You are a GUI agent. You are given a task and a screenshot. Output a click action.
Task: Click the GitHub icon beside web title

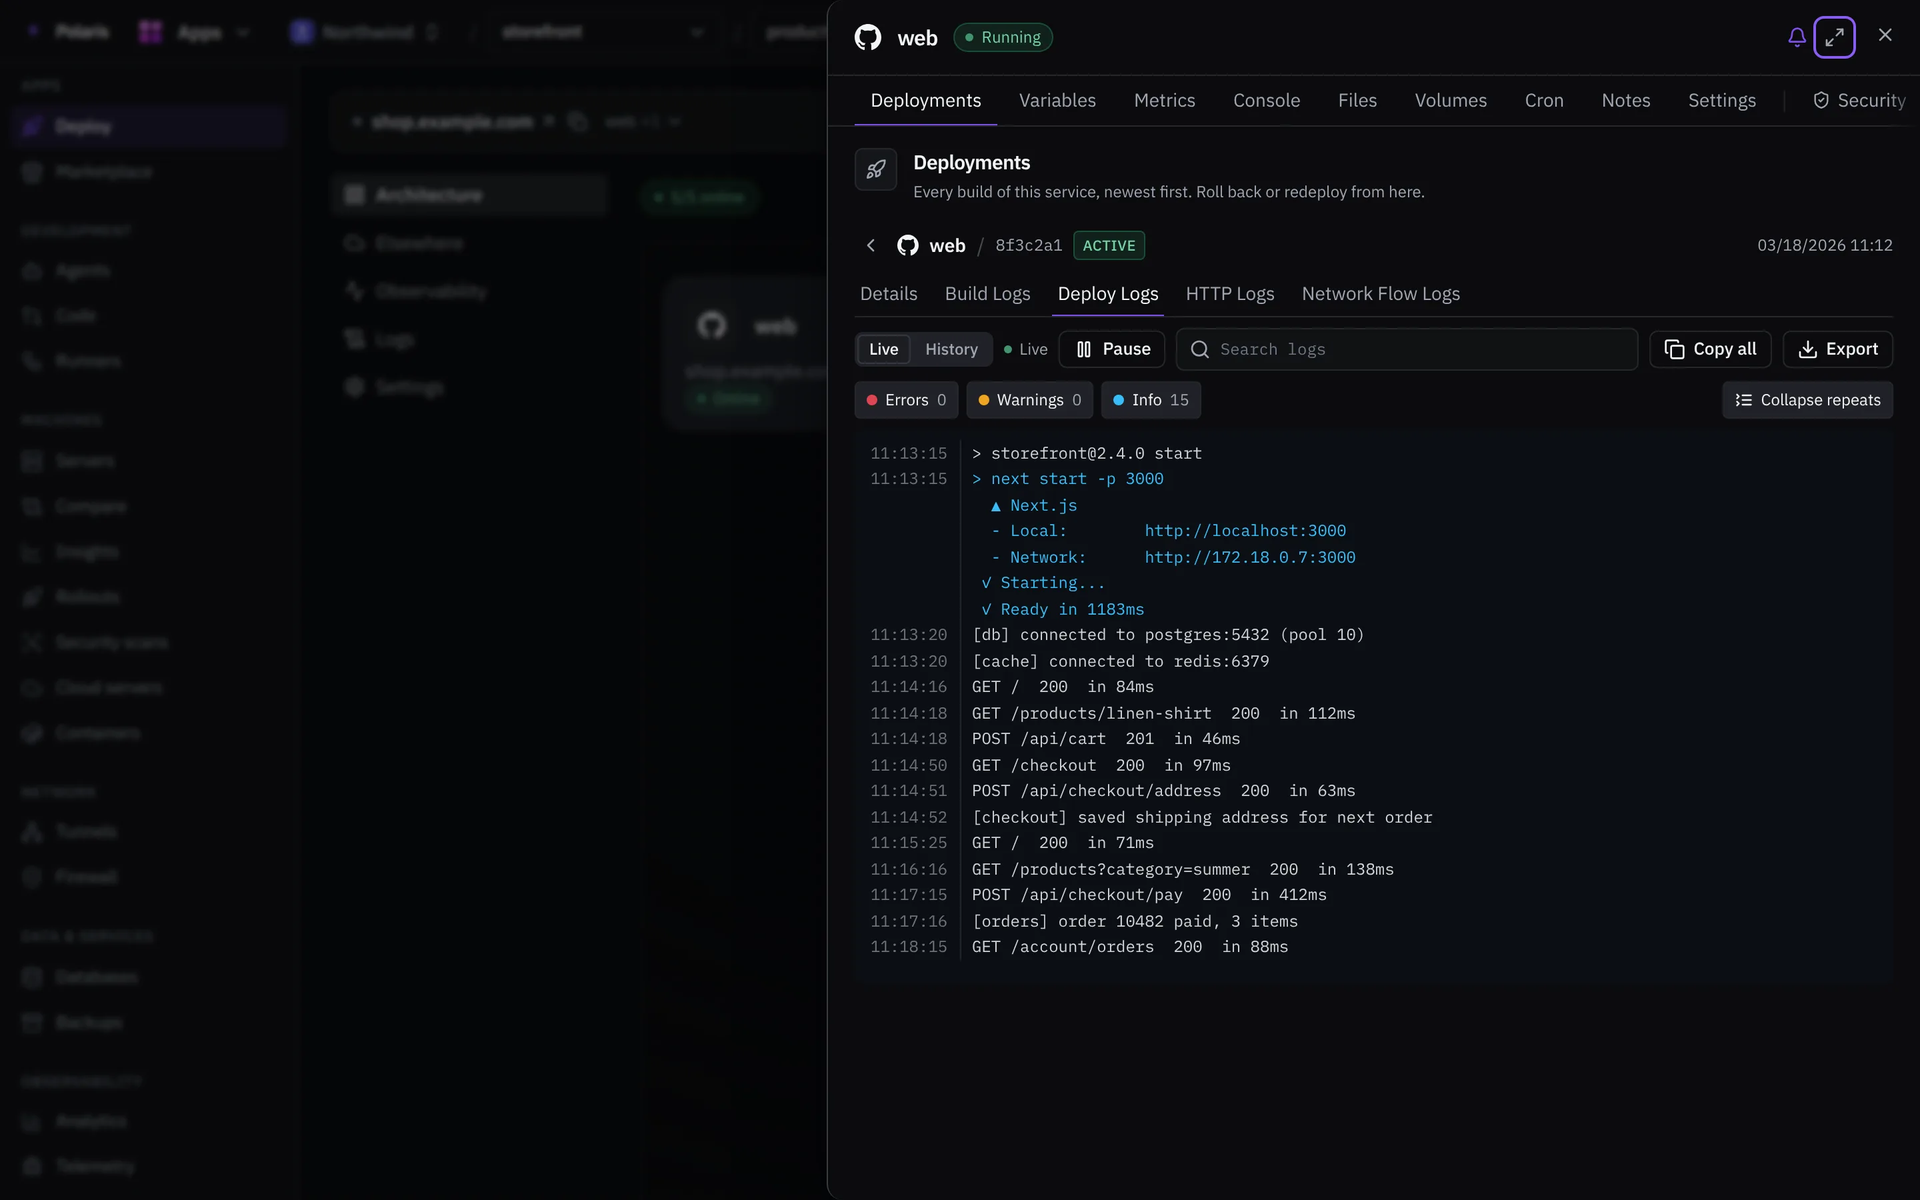coord(868,38)
